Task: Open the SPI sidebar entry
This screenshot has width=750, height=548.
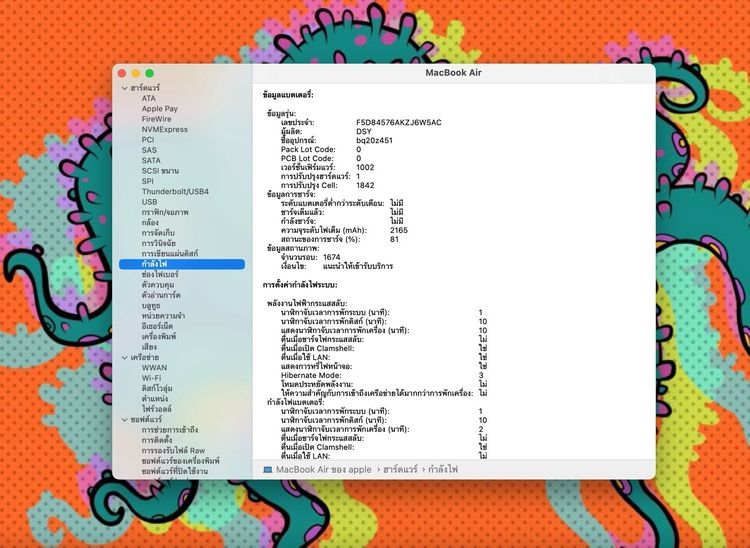Action: pyautogui.click(x=148, y=181)
